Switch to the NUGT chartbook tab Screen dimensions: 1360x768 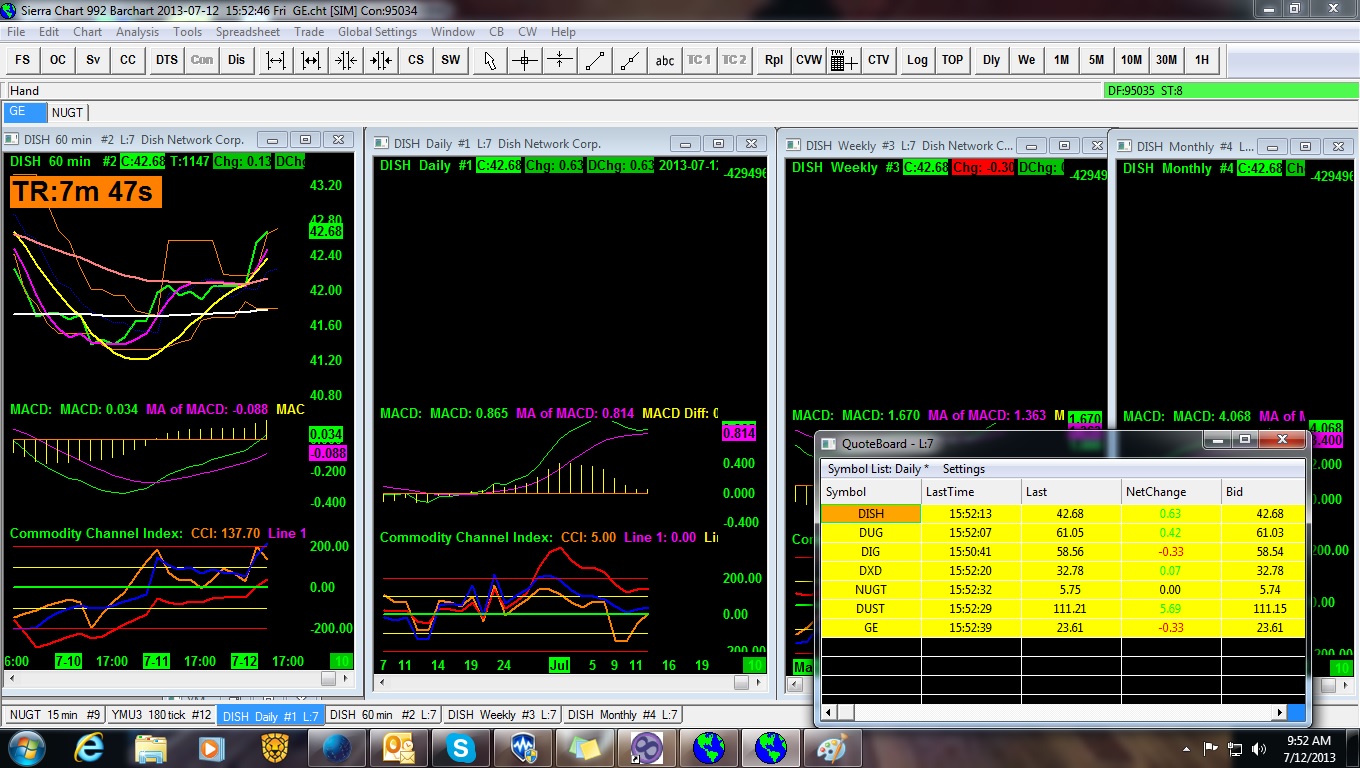(x=68, y=112)
